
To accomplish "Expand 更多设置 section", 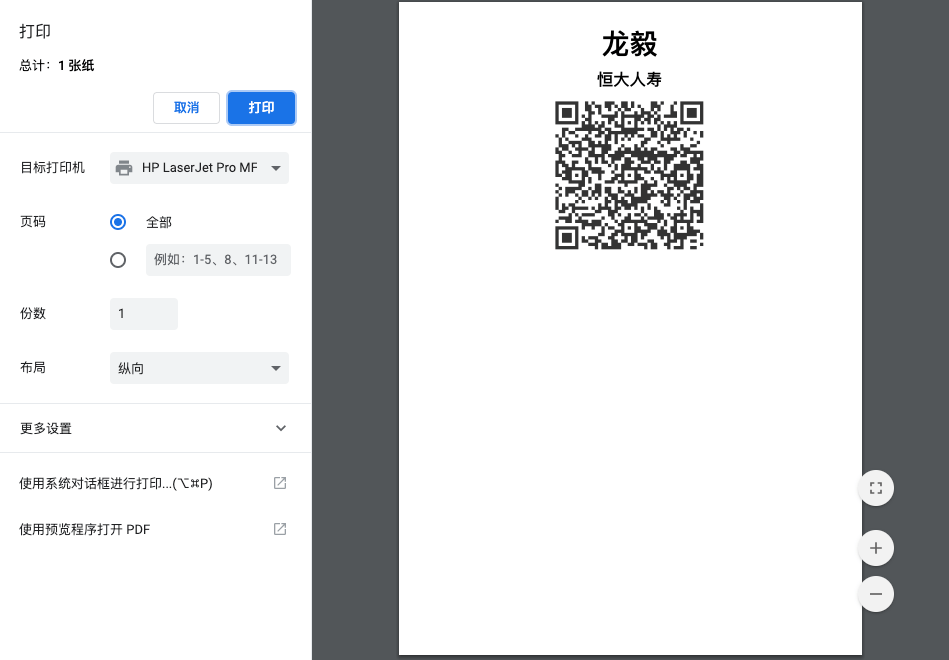I will pos(156,428).
